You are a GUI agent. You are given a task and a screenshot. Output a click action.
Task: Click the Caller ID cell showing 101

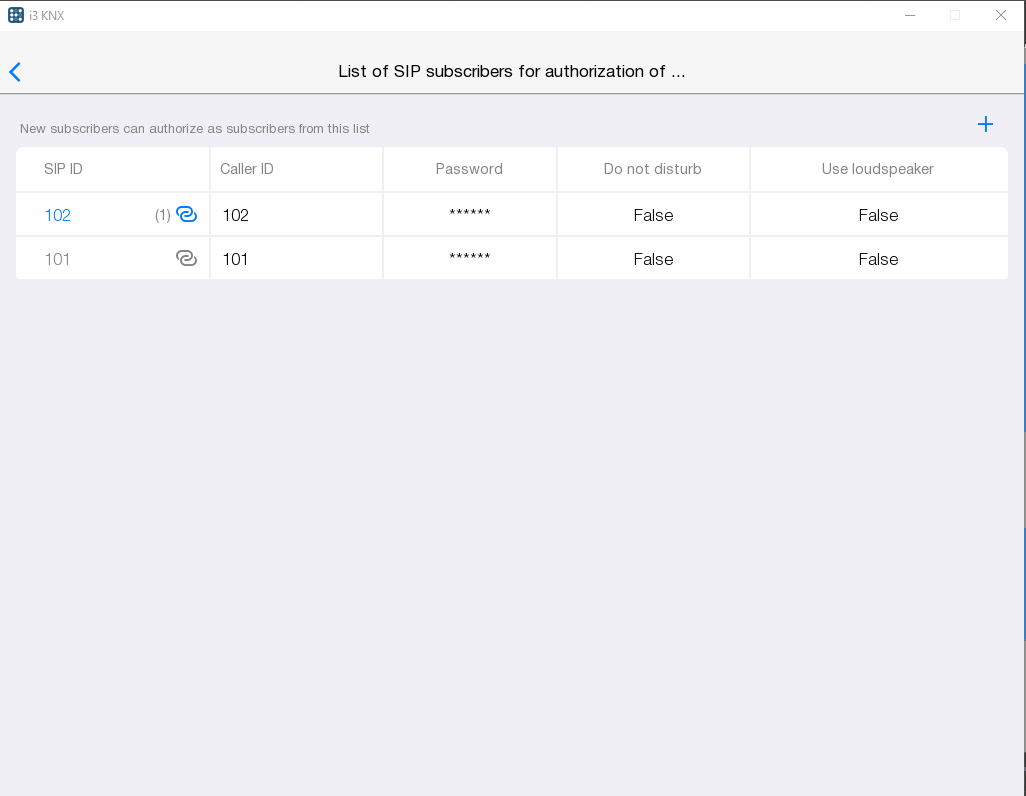pos(235,258)
